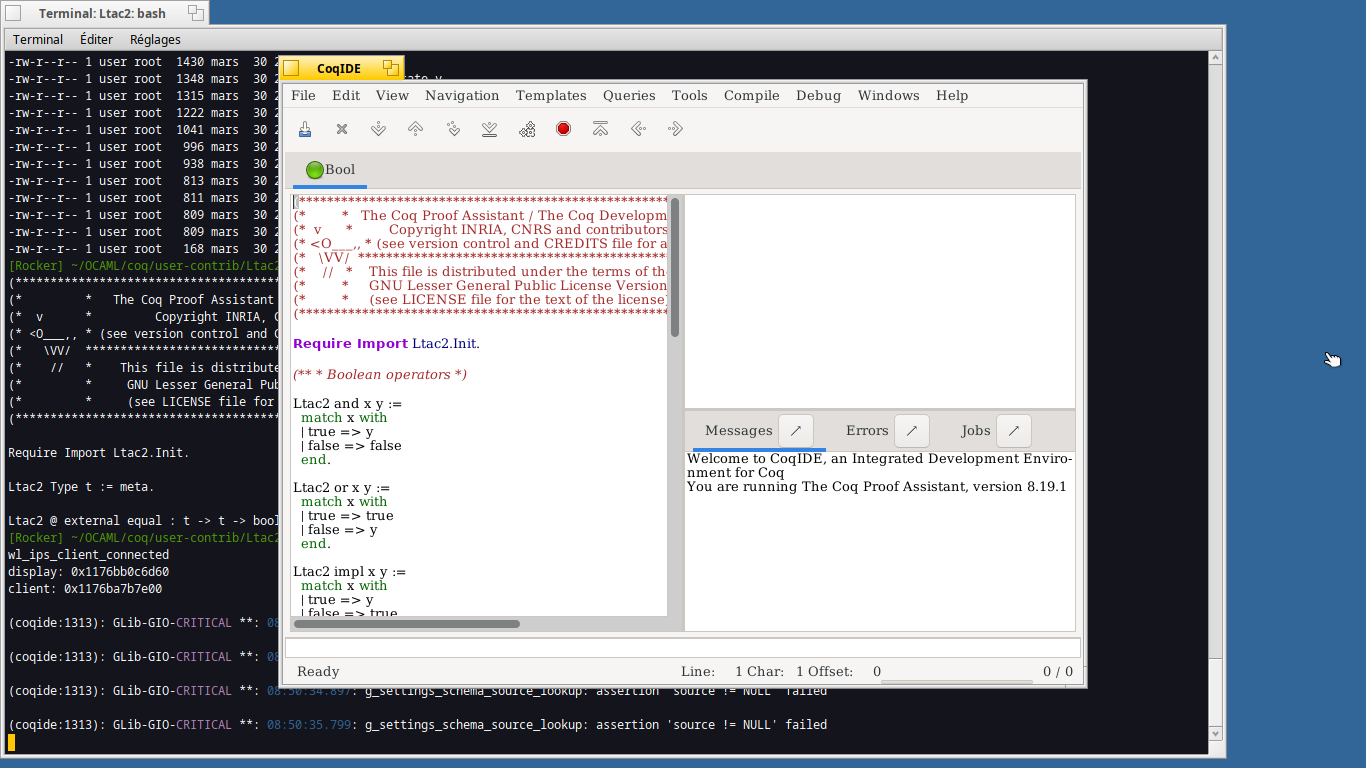Open the Templates menu
Image resolution: width=1366 pixels, height=768 pixels.
point(551,96)
